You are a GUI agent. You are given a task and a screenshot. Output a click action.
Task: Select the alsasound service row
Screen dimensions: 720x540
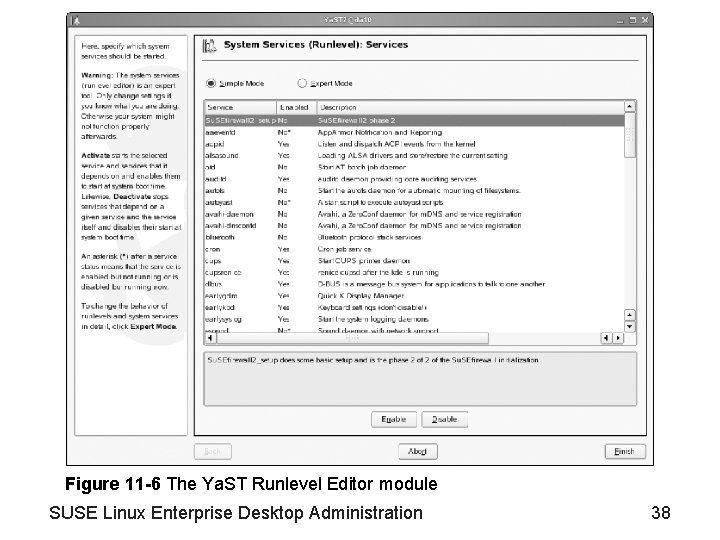(414, 156)
